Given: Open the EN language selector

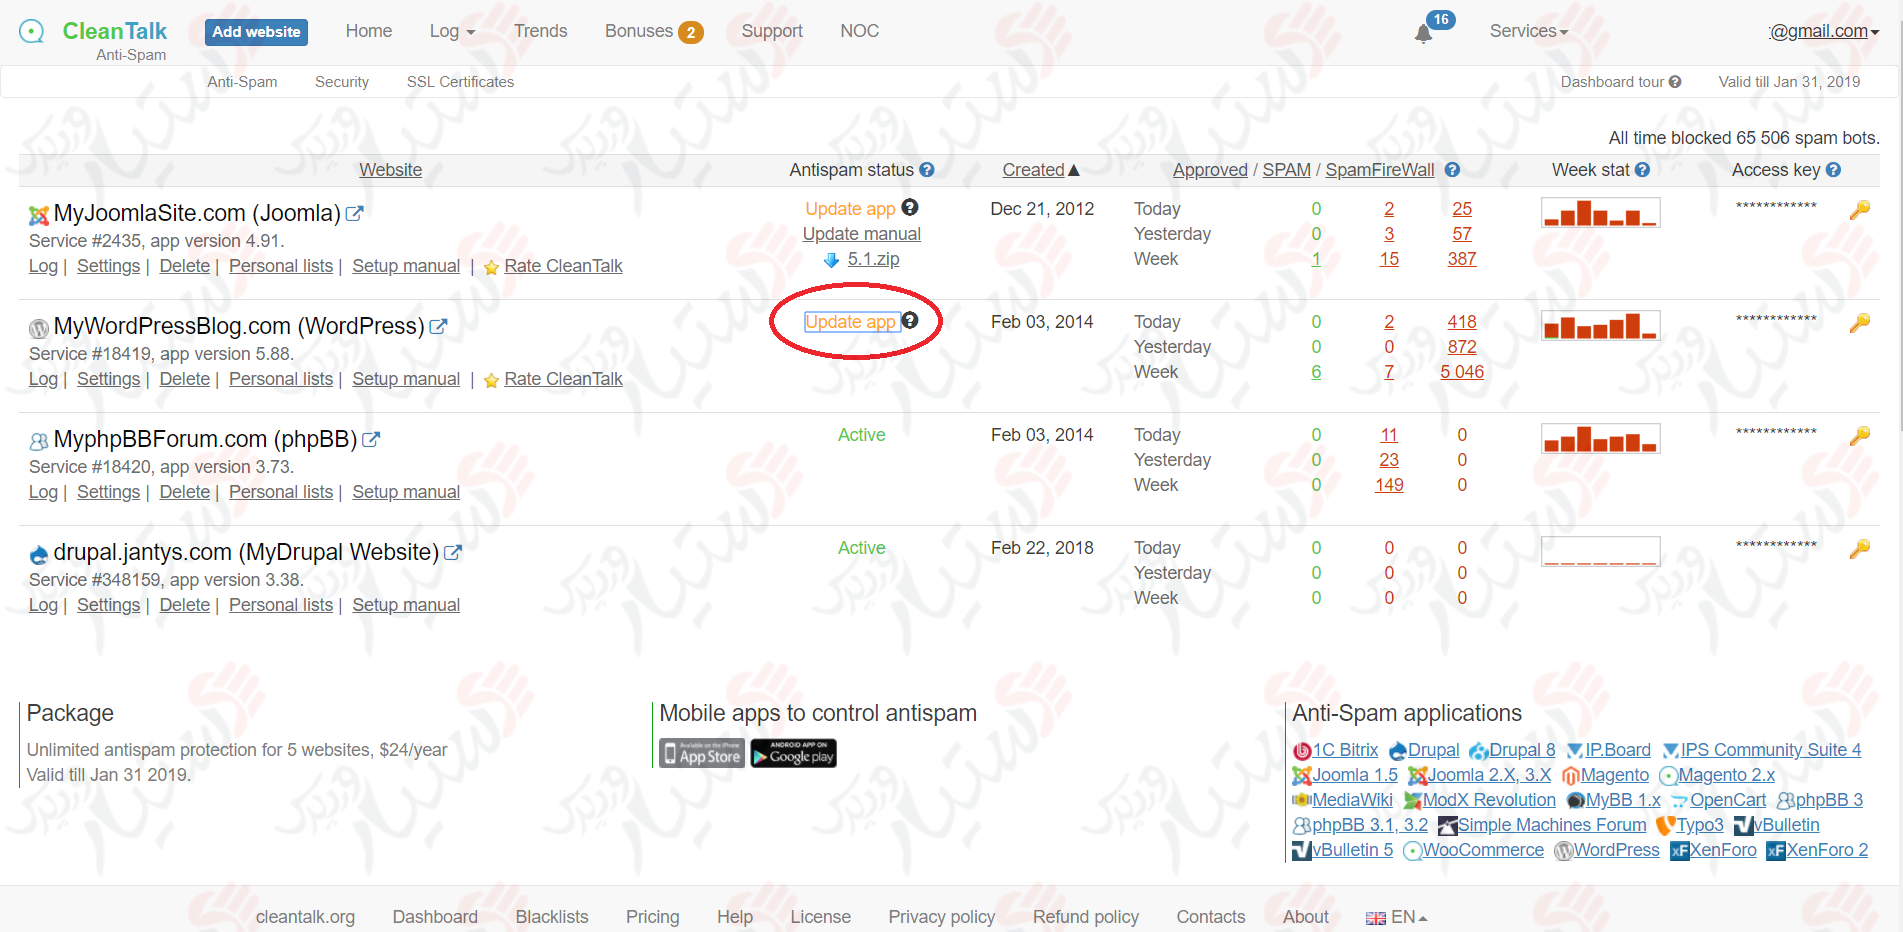Looking at the screenshot, I should pos(1397,917).
